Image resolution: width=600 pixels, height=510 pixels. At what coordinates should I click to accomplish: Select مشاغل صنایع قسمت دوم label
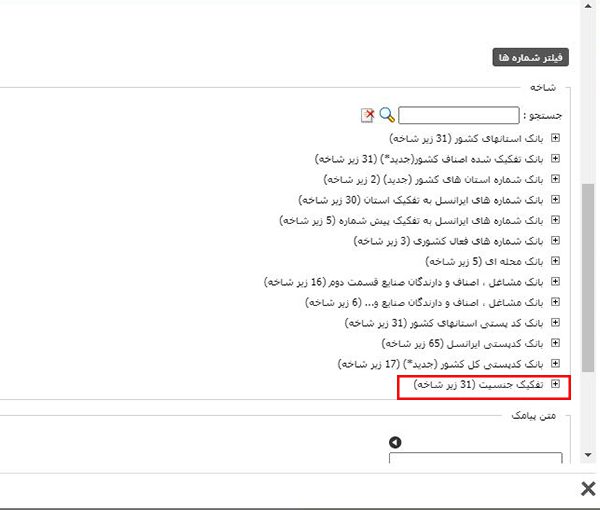coord(404,282)
